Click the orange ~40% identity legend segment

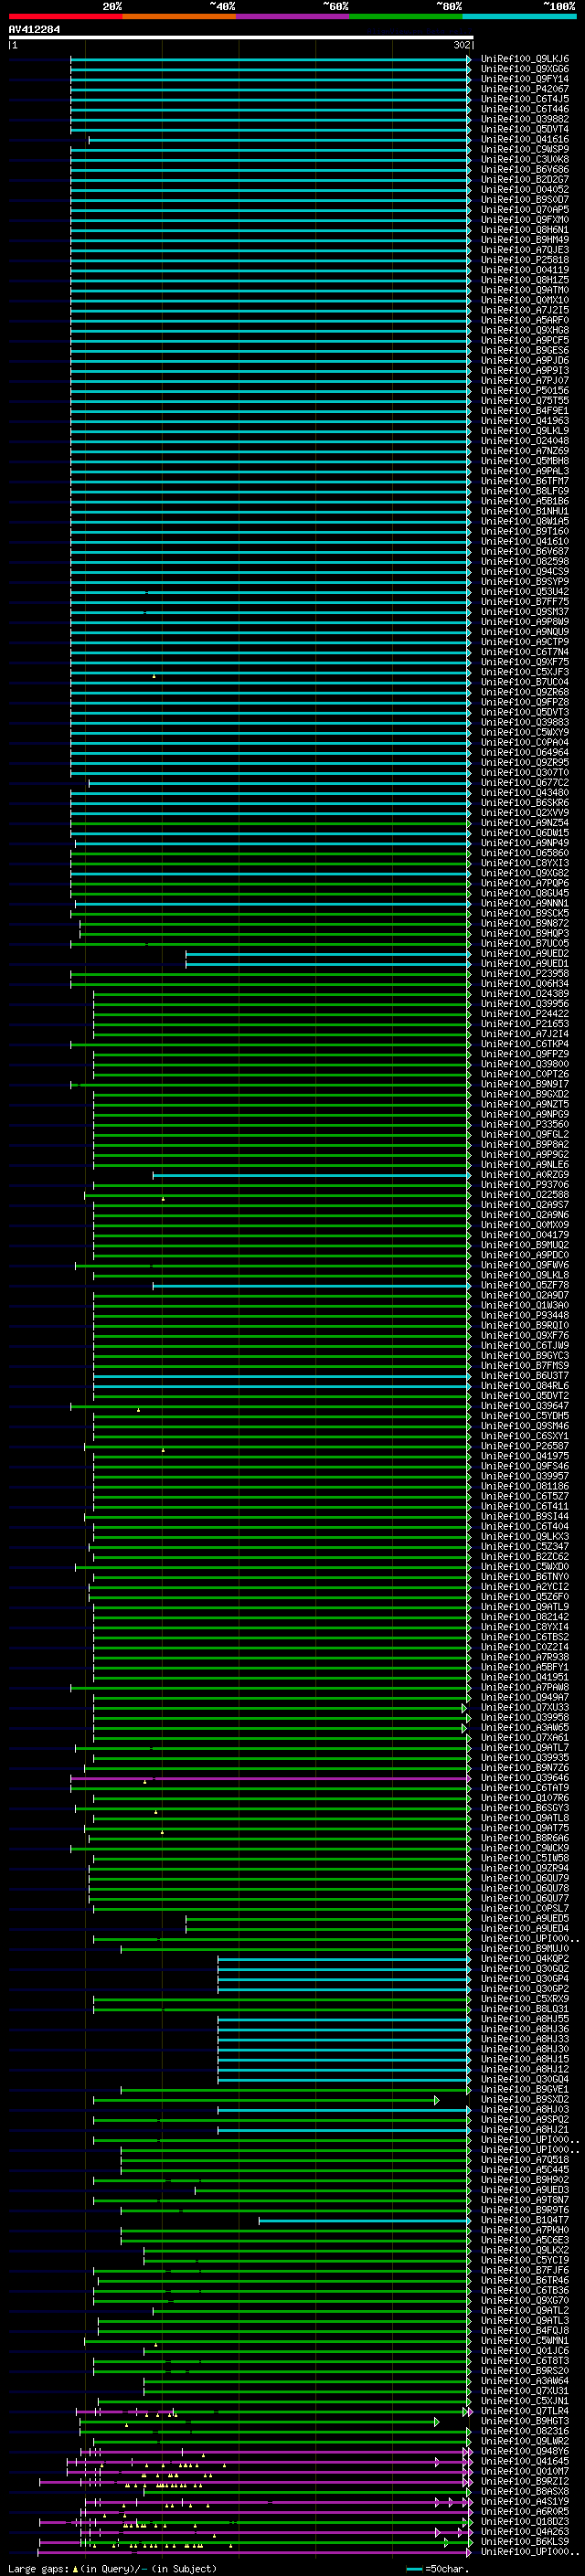tap(179, 16)
